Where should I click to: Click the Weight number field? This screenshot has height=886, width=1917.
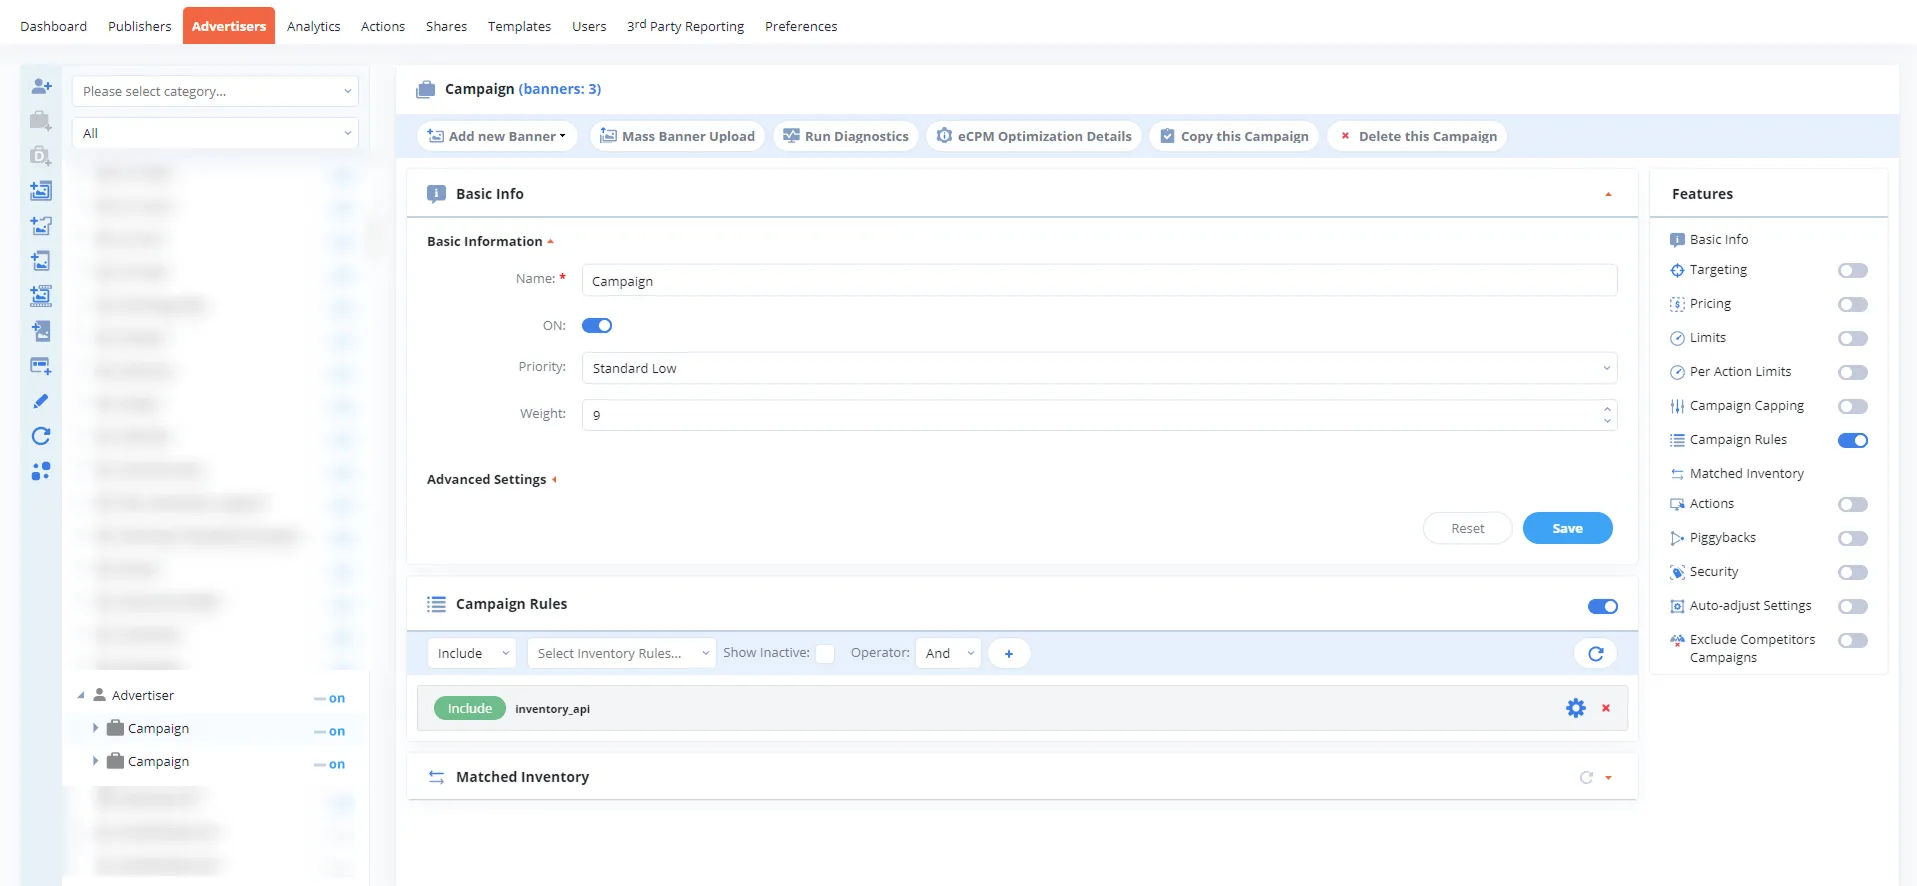coord(1099,414)
